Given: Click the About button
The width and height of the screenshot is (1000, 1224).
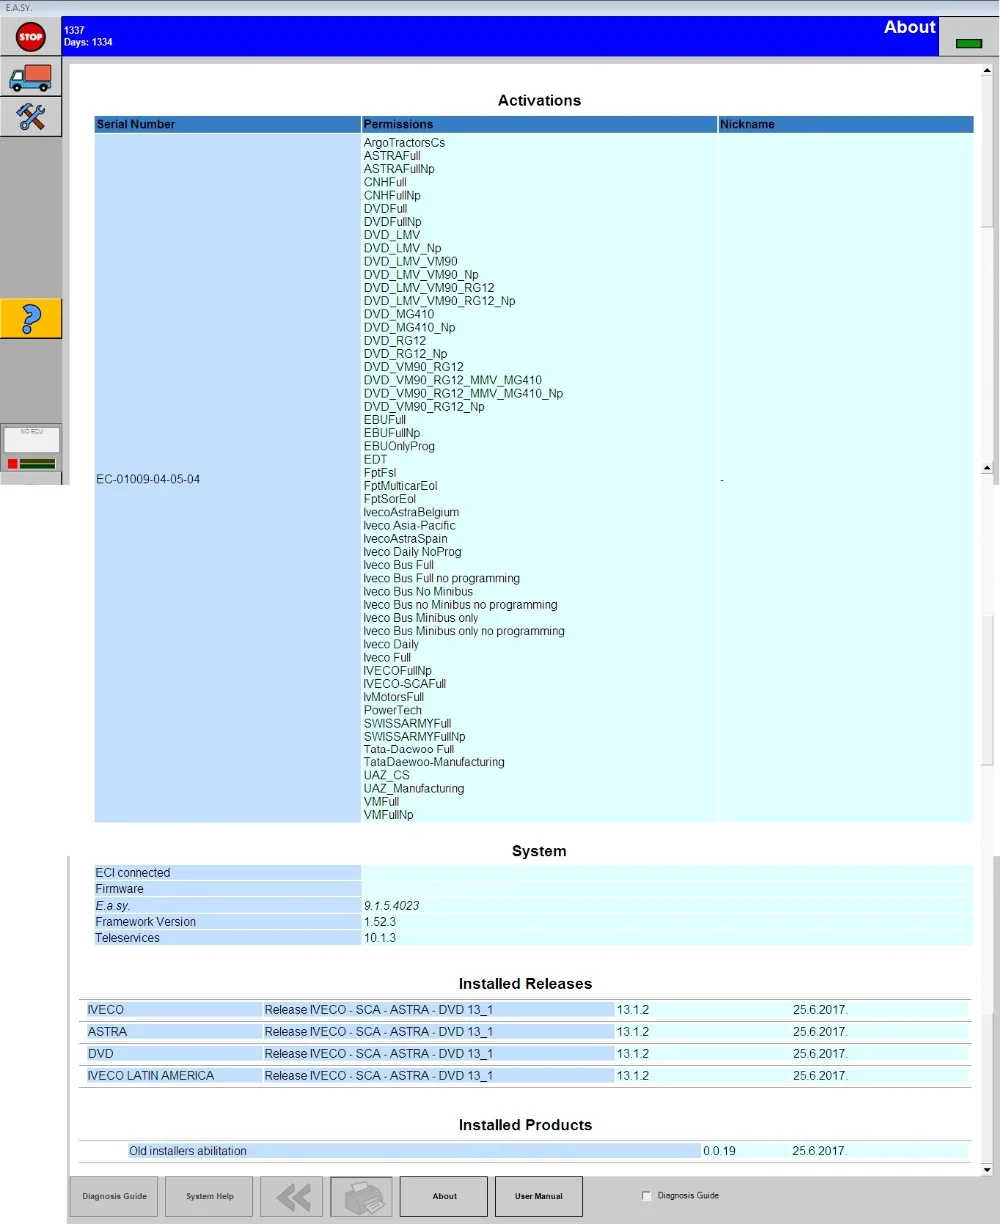Looking at the screenshot, I should (x=444, y=1196).
